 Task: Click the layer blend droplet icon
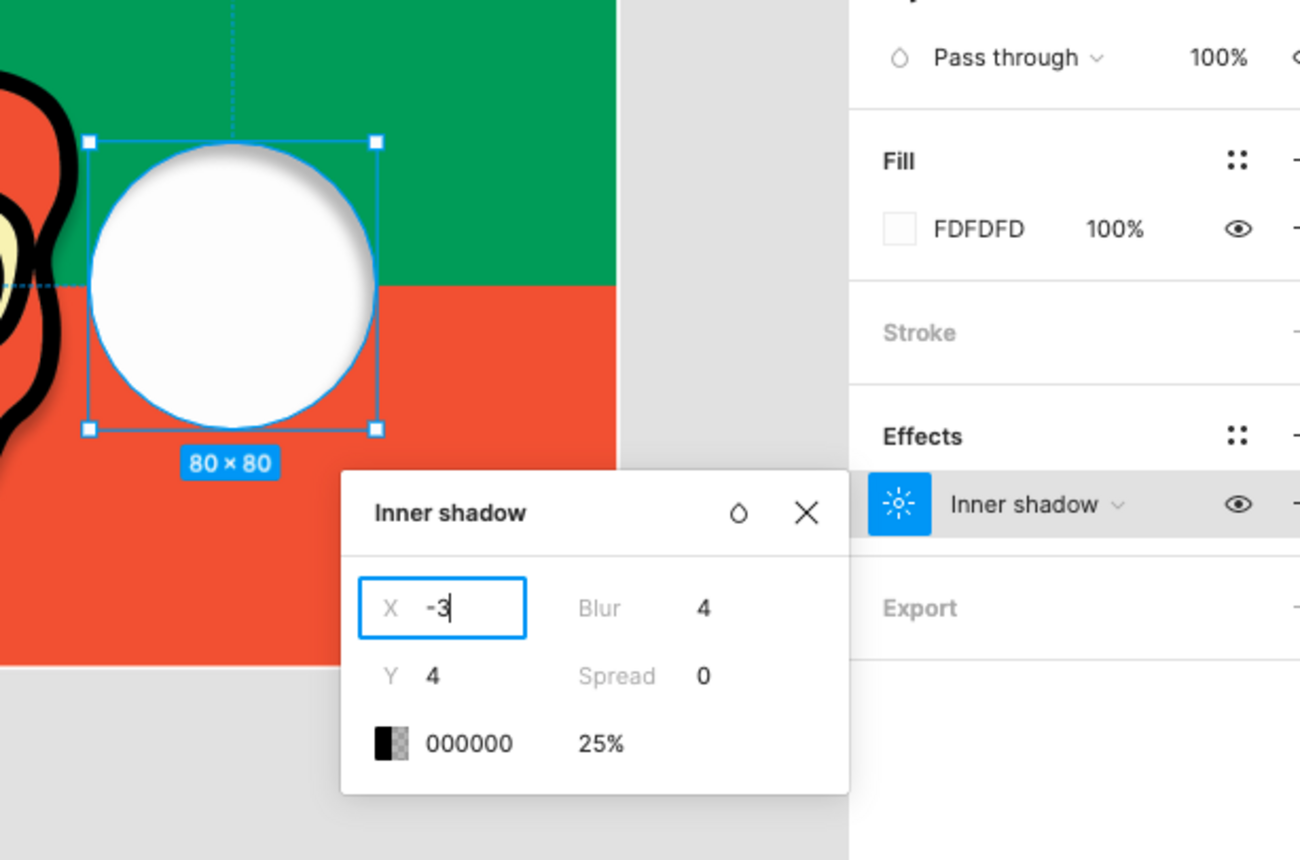point(899,58)
